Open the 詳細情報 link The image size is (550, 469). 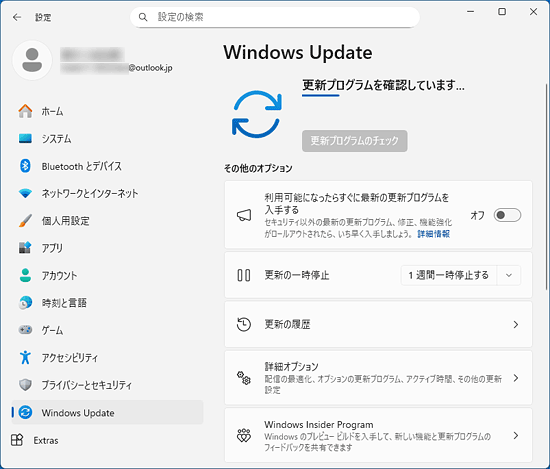coord(434,234)
